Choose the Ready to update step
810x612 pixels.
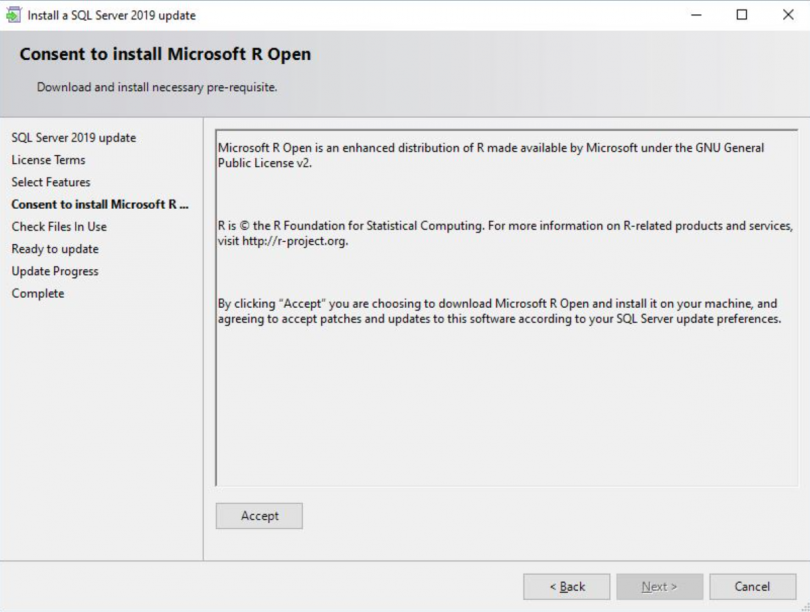click(x=55, y=249)
